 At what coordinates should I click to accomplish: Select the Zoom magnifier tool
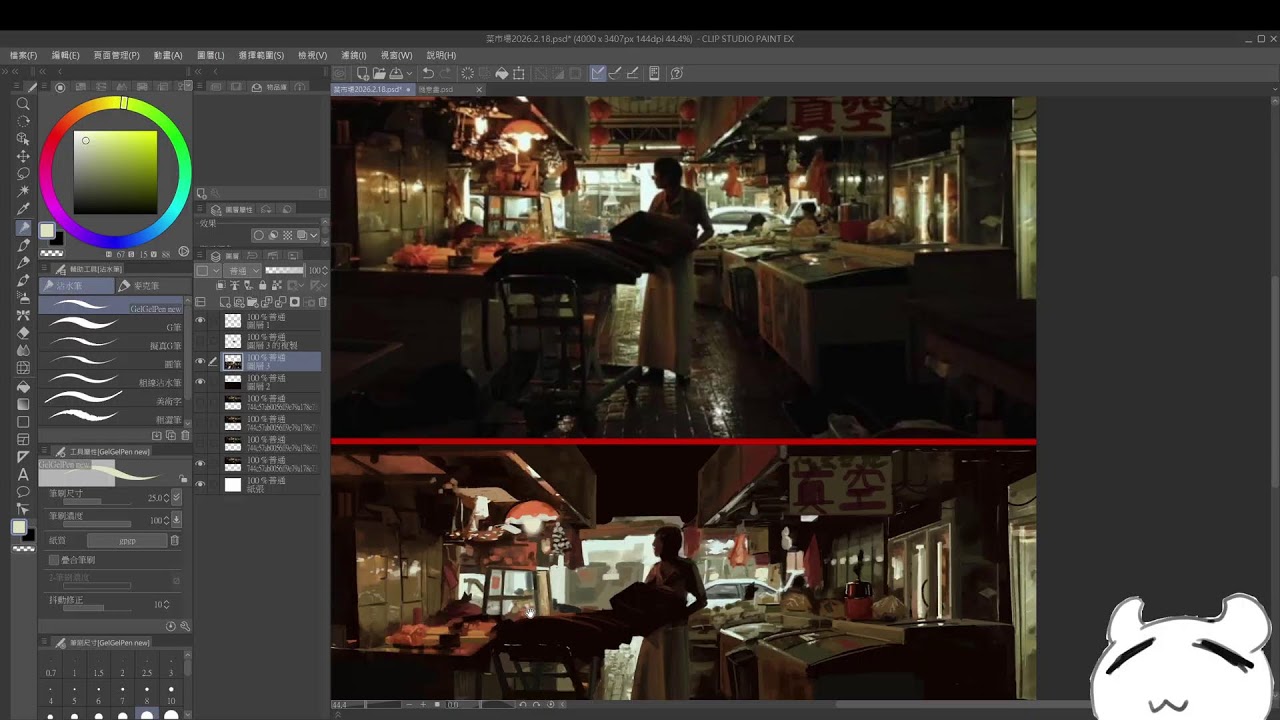[x=23, y=104]
